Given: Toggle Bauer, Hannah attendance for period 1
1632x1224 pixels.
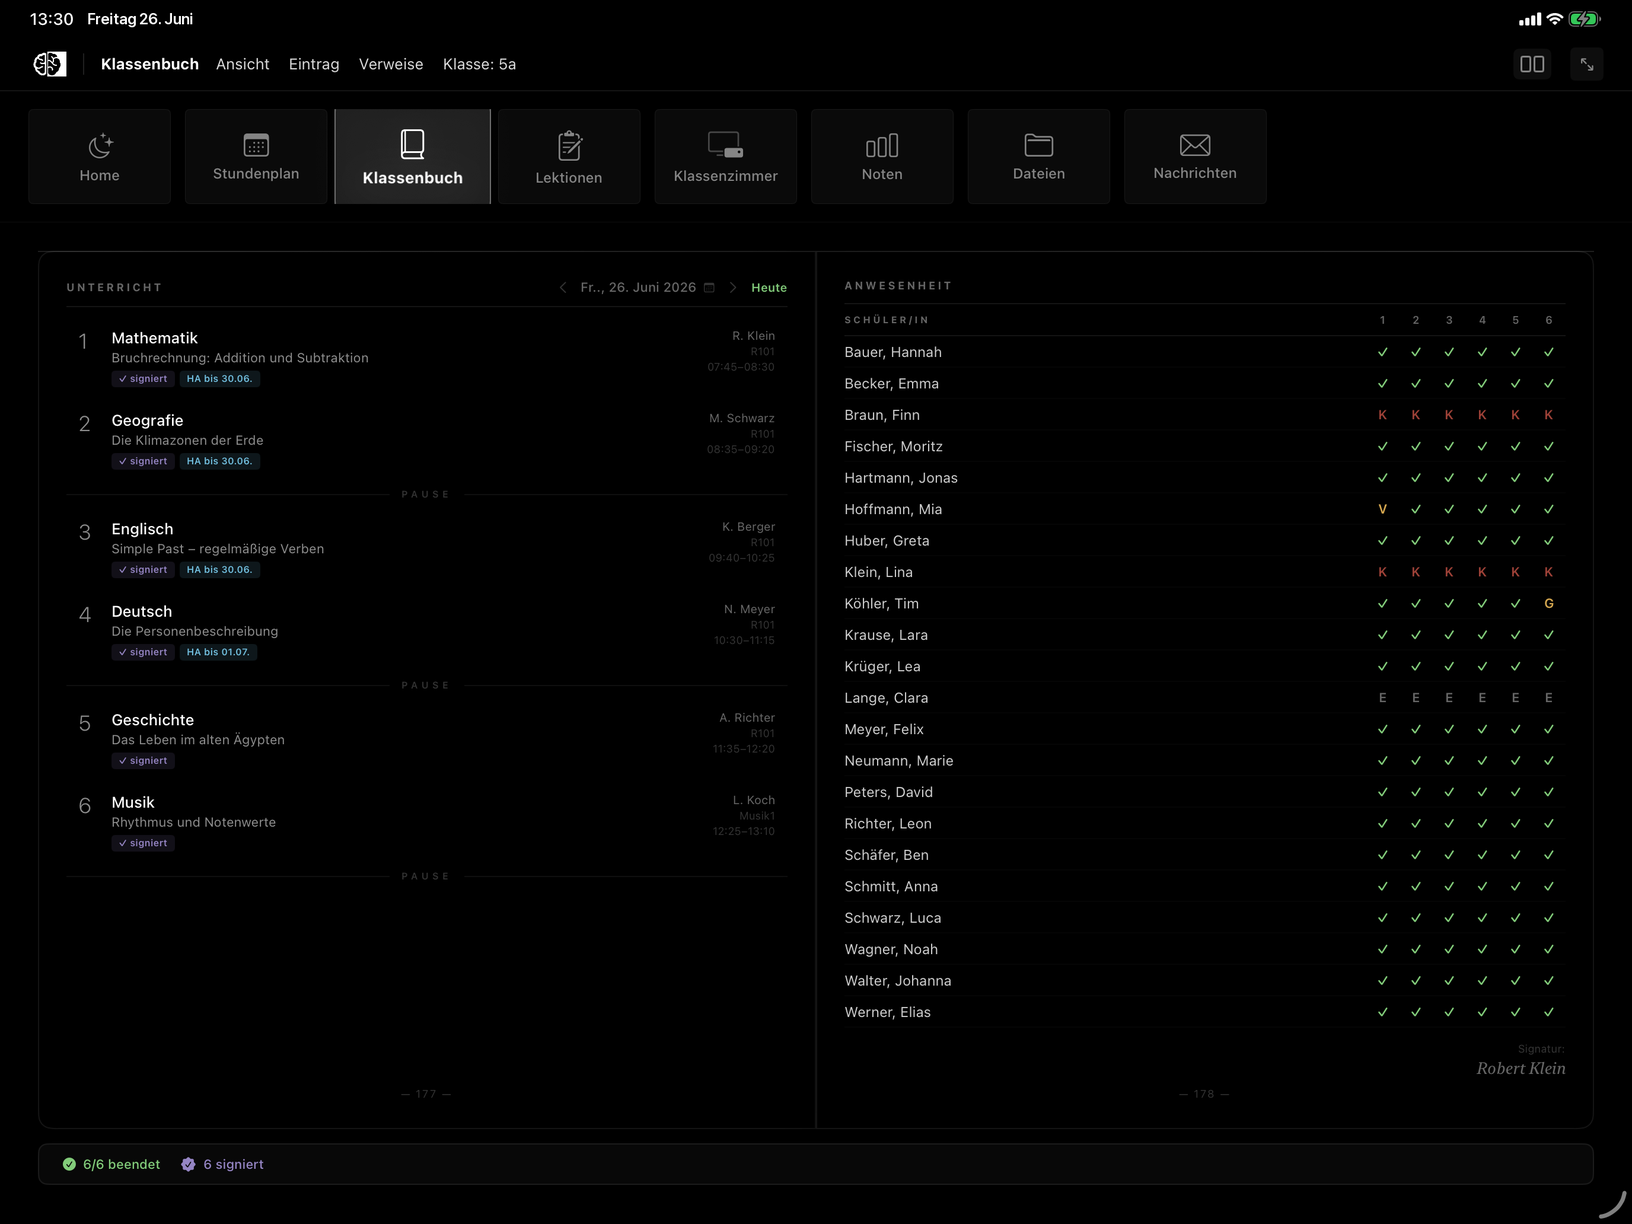Looking at the screenshot, I should click(x=1383, y=352).
